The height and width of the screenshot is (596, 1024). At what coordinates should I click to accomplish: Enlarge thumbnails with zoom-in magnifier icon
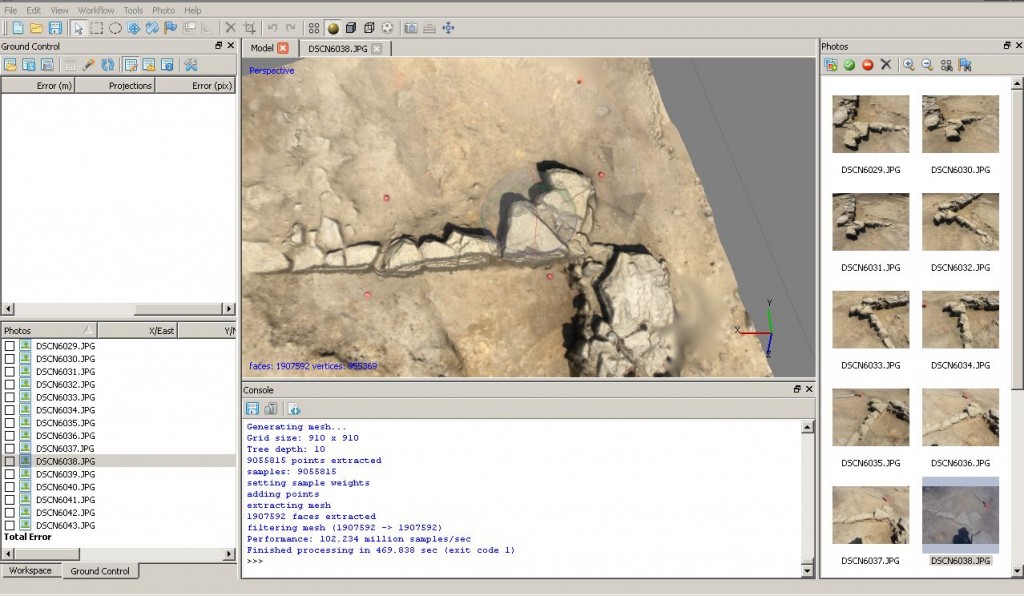click(909, 65)
